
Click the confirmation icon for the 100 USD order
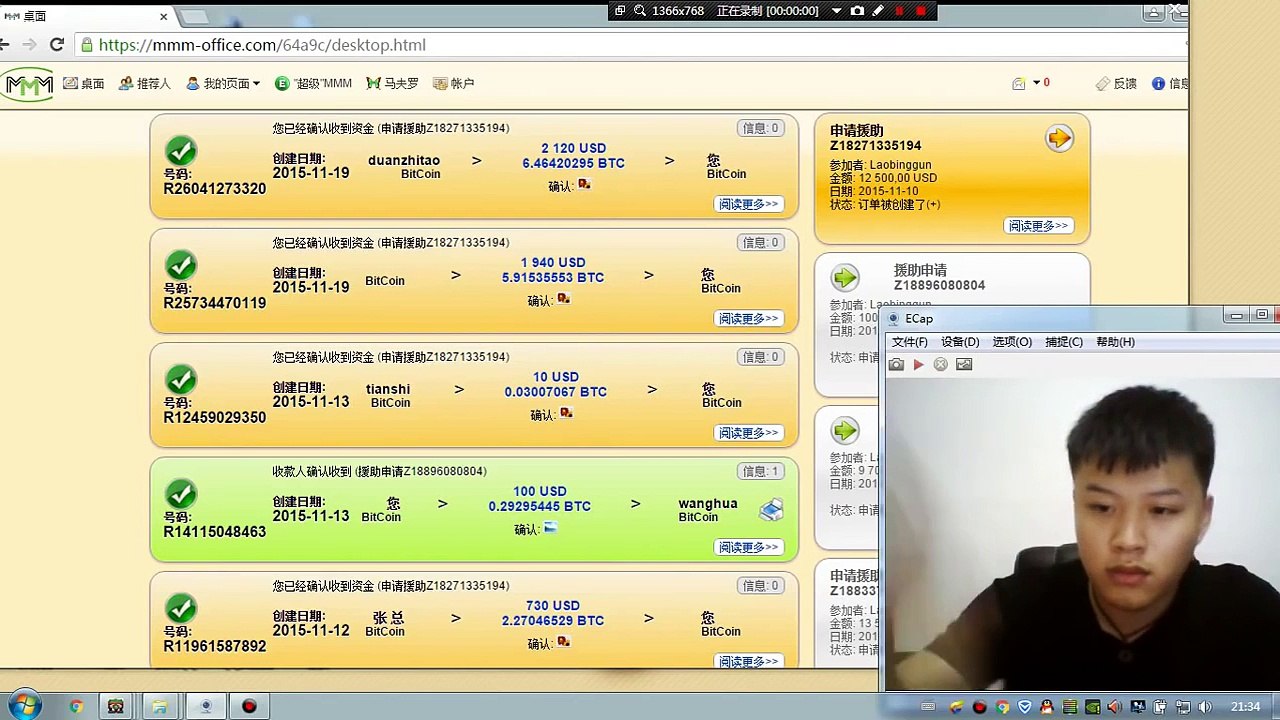pyautogui.click(x=550, y=528)
